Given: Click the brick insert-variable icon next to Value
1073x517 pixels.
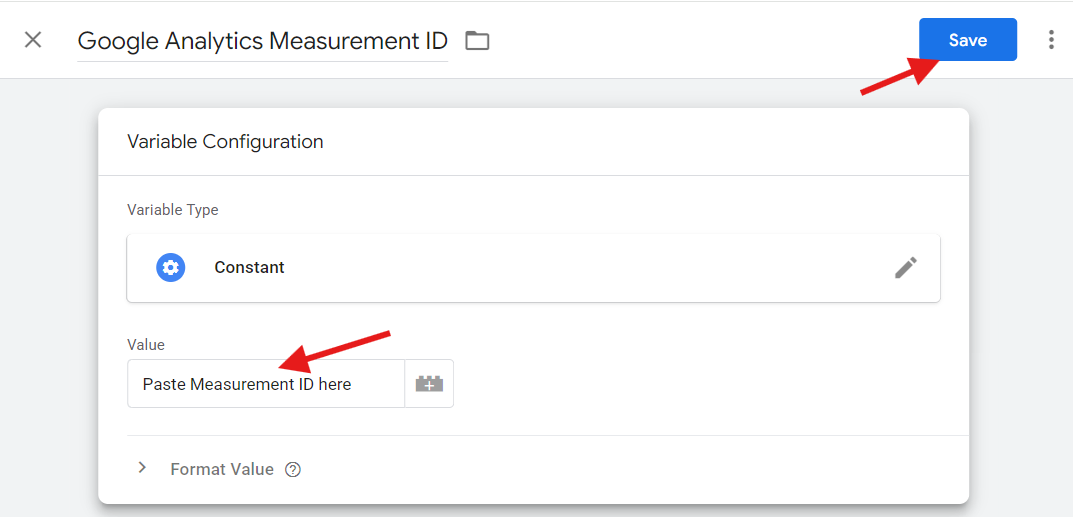Looking at the screenshot, I should [429, 384].
